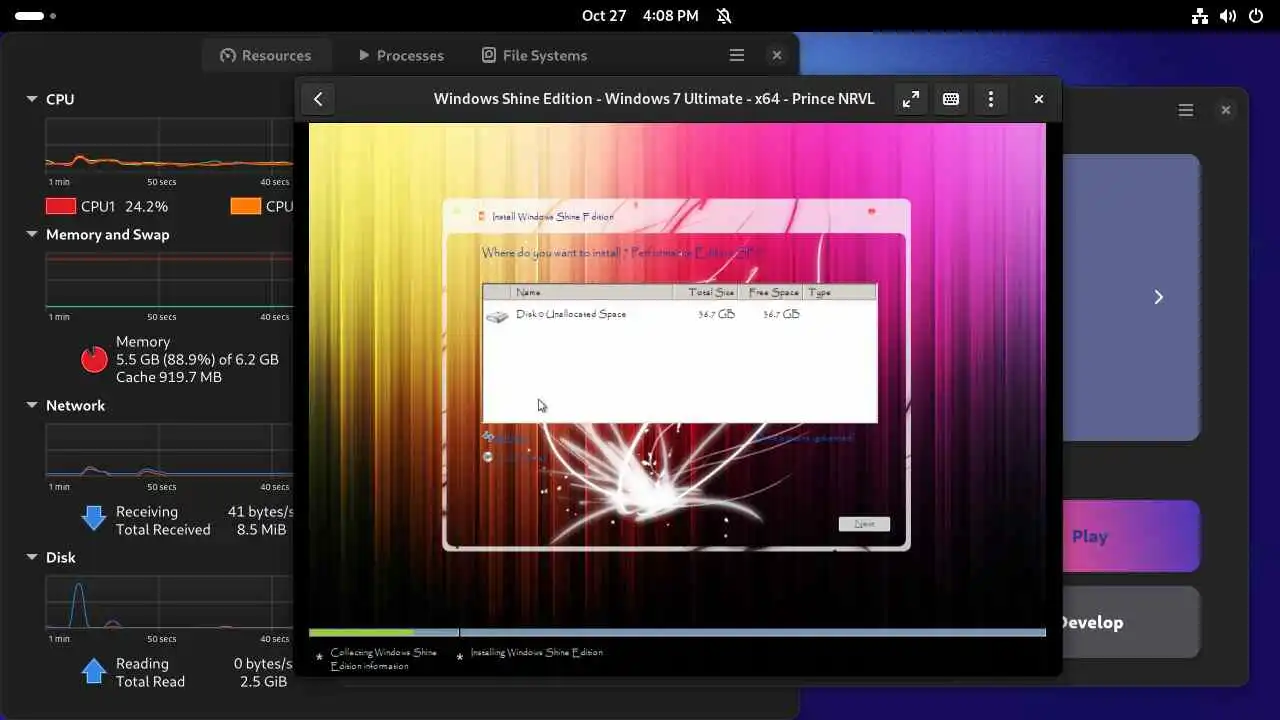Click the muted notifications bell icon
The width and height of the screenshot is (1280, 720).
pyautogui.click(x=724, y=16)
